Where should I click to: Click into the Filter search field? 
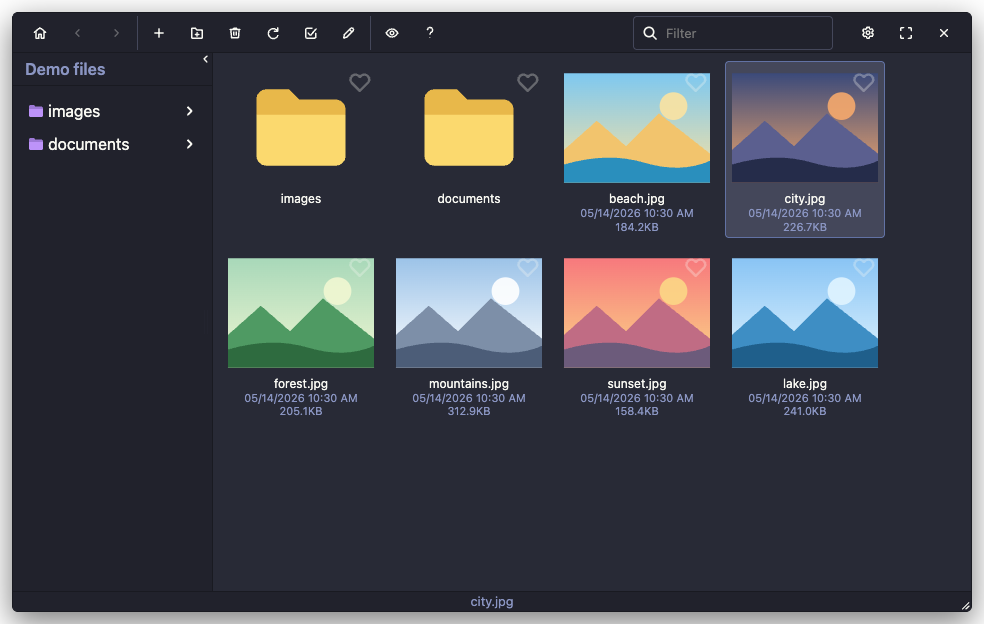[x=733, y=33]
